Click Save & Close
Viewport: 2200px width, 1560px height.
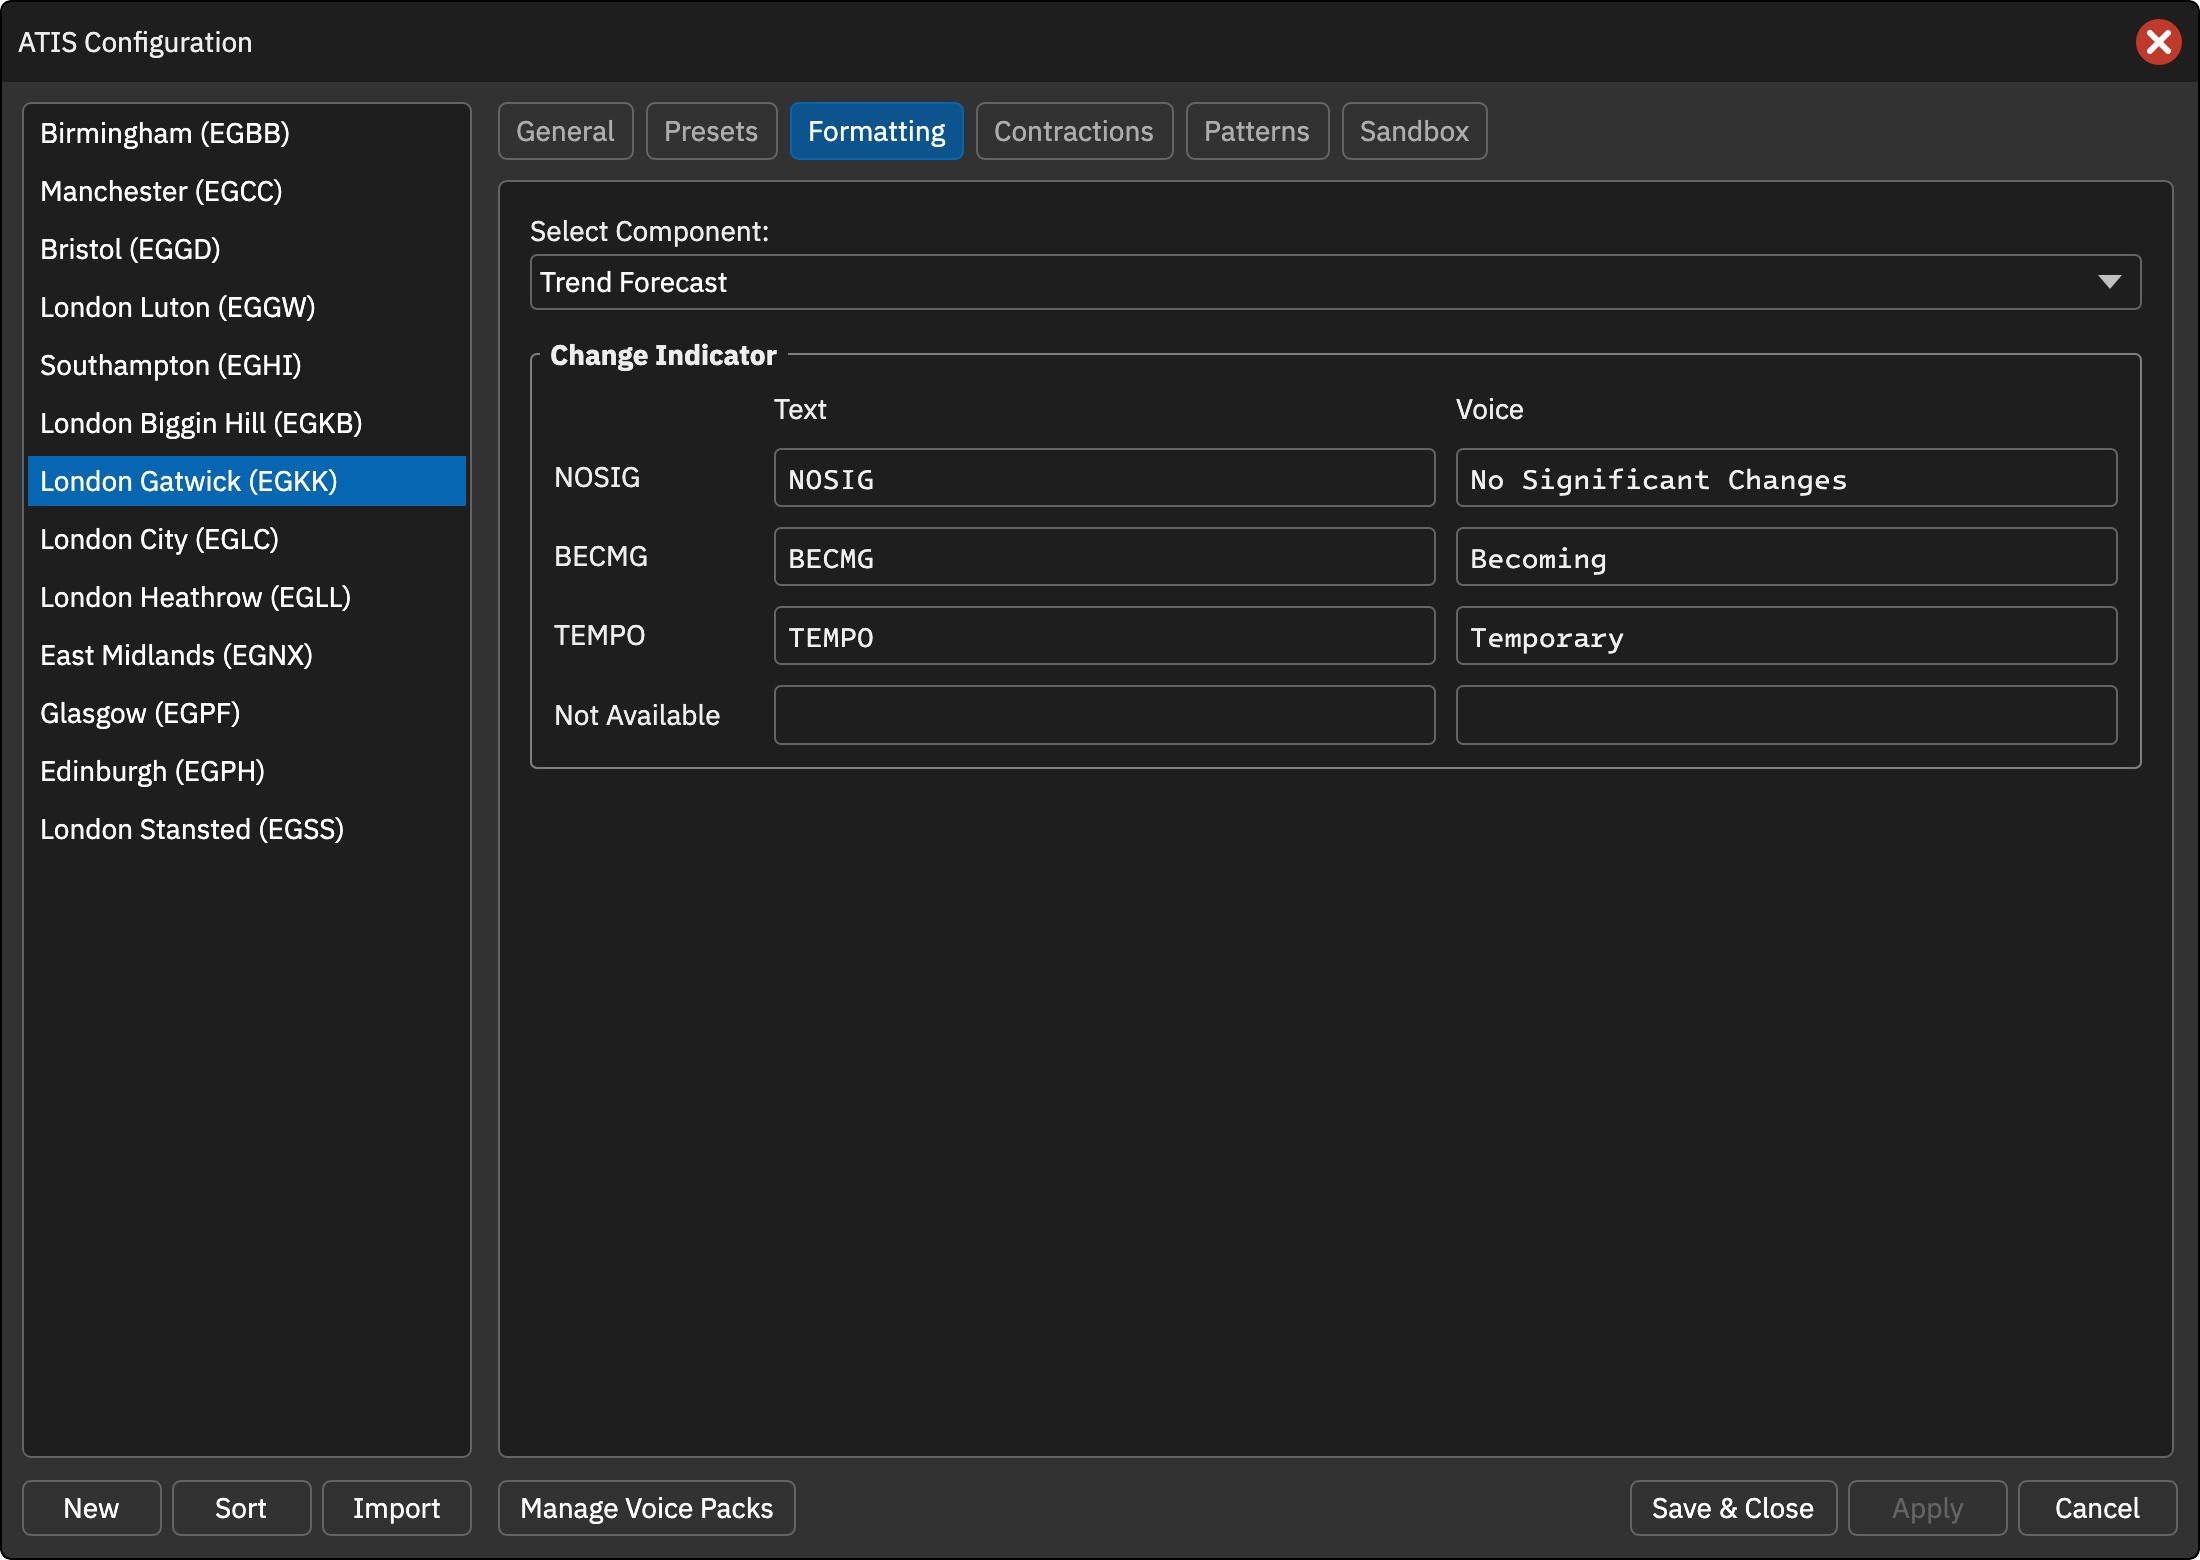[1733, 1508]
